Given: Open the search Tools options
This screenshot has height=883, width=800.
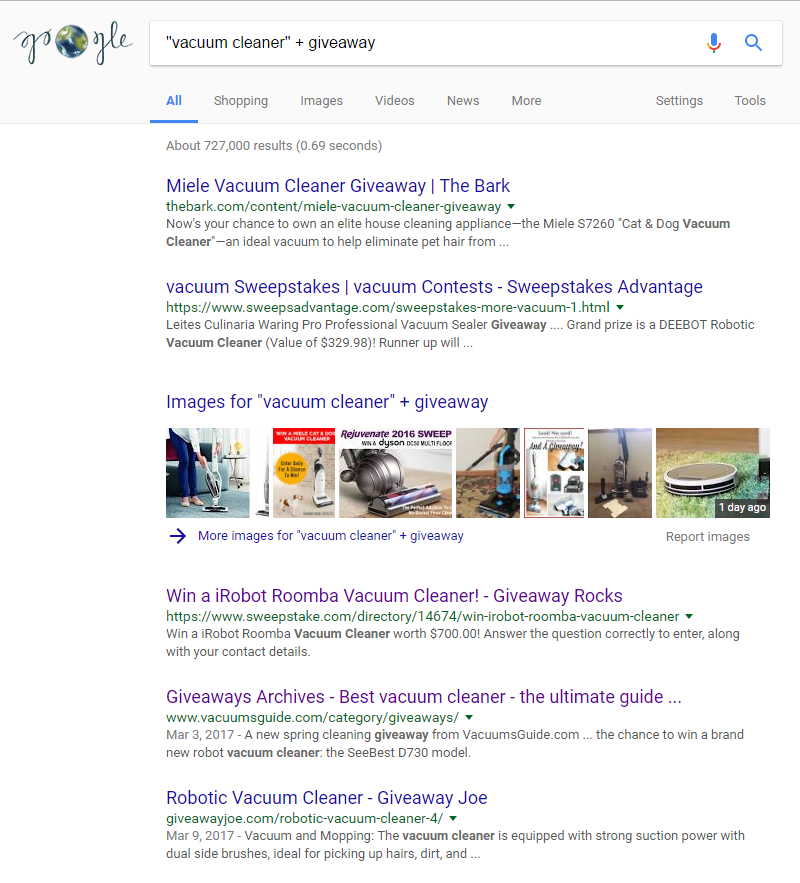Looking at the screenshot, I should 750,101.
